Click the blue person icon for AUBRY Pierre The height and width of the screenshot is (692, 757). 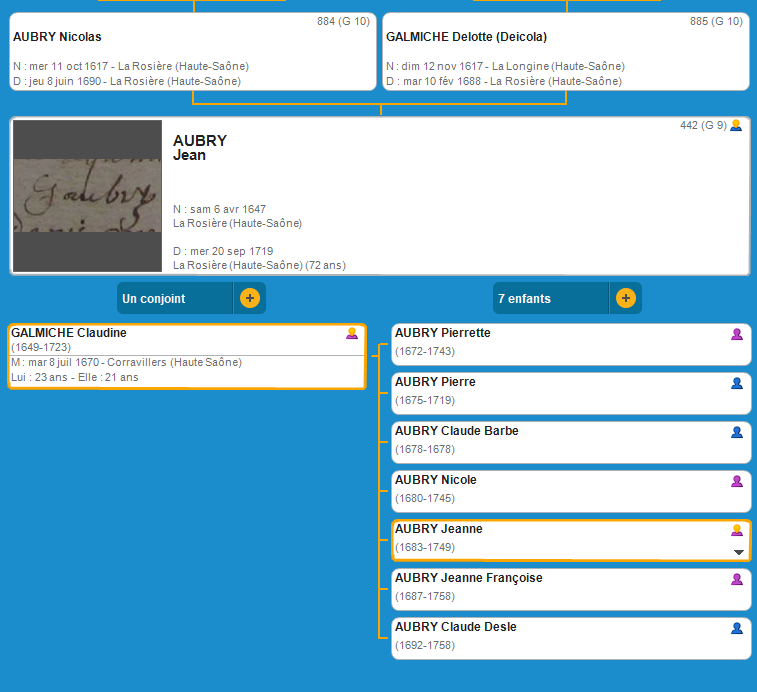pyautogui.click(x=737, y=383)
